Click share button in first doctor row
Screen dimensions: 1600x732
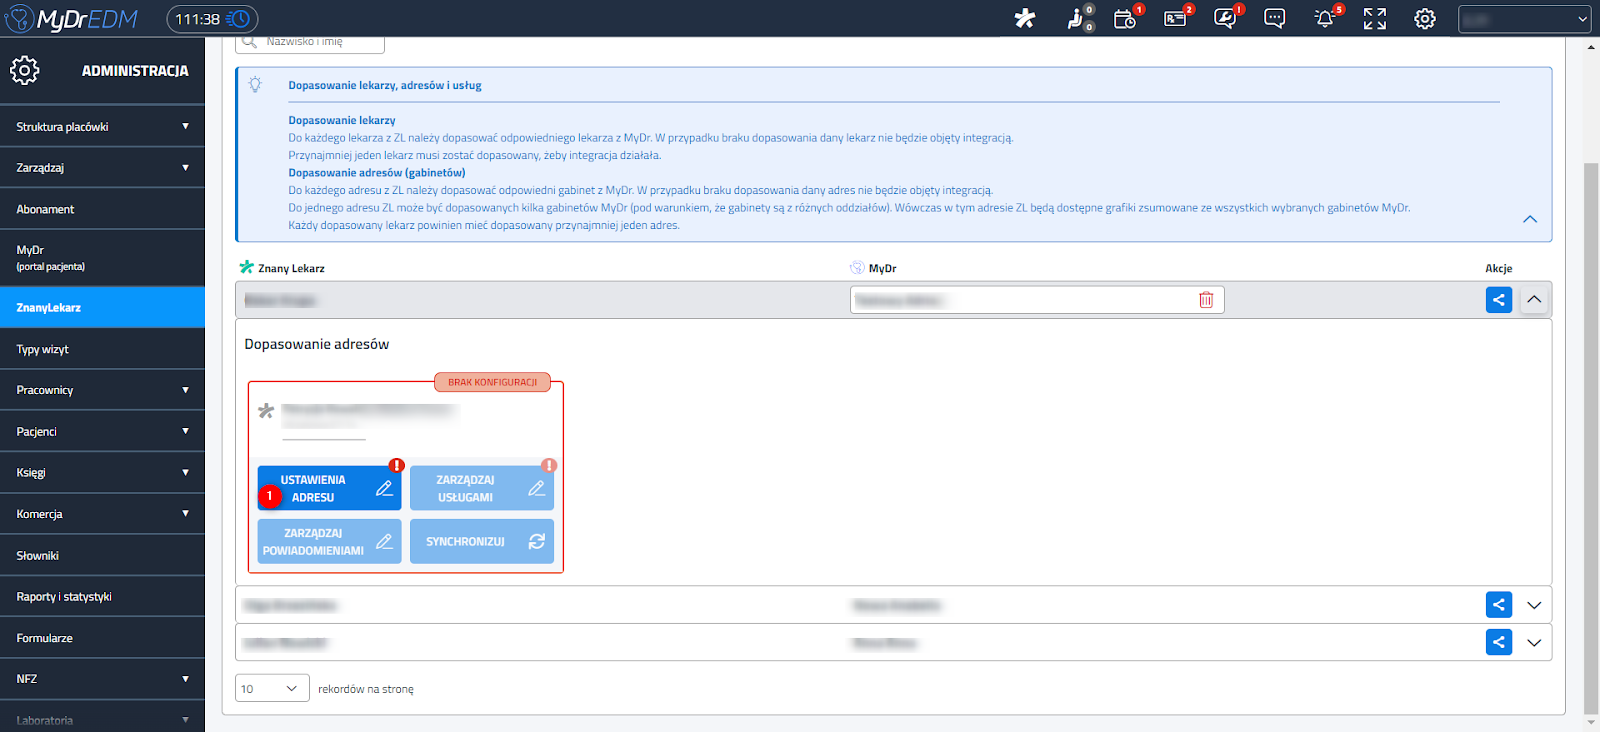tap(1499, 300)
